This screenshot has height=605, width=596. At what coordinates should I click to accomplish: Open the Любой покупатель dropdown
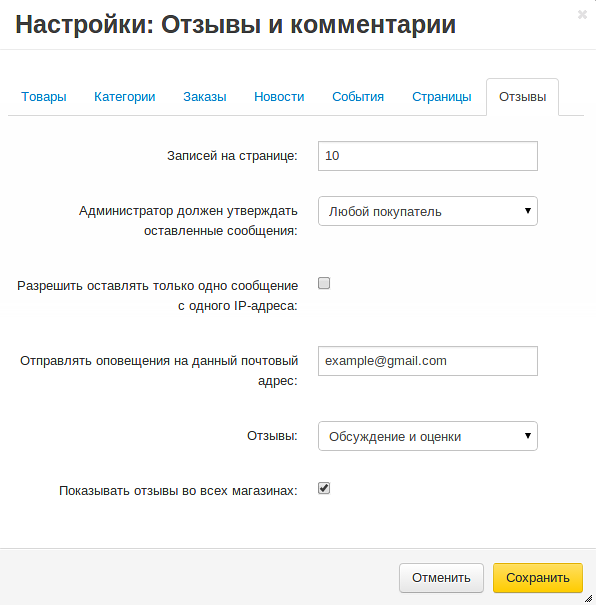428,211
